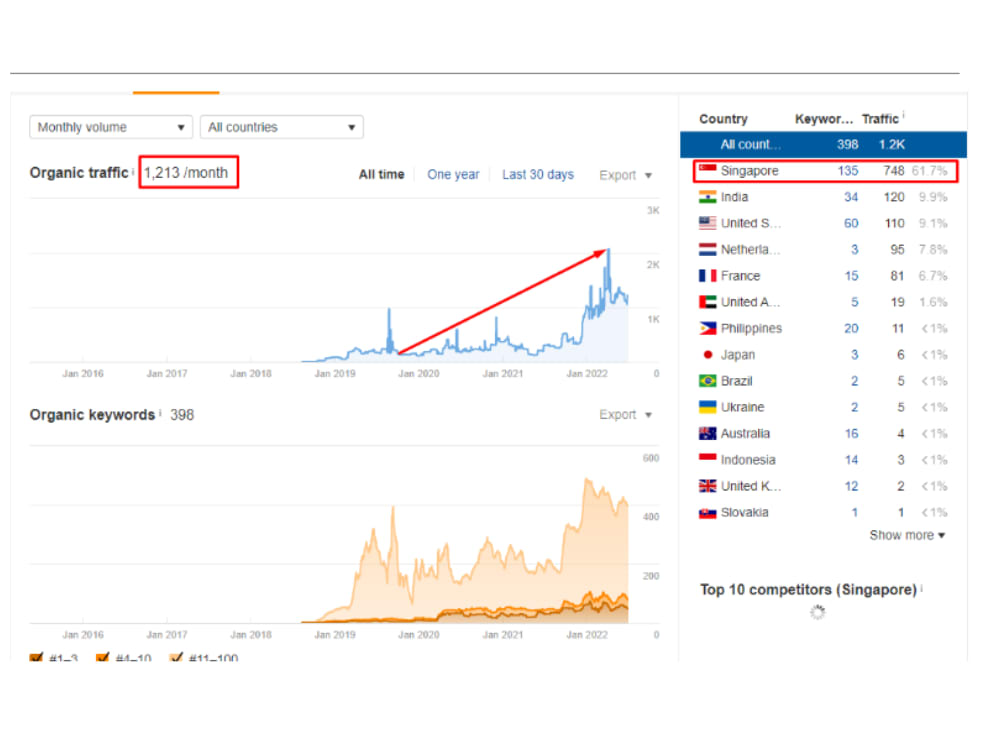Click the Indonesia flag icon

(707, 460)
